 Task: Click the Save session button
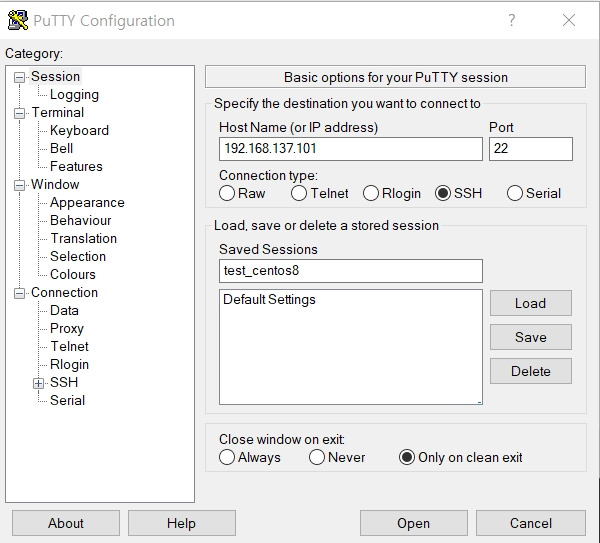pos(531,337)
